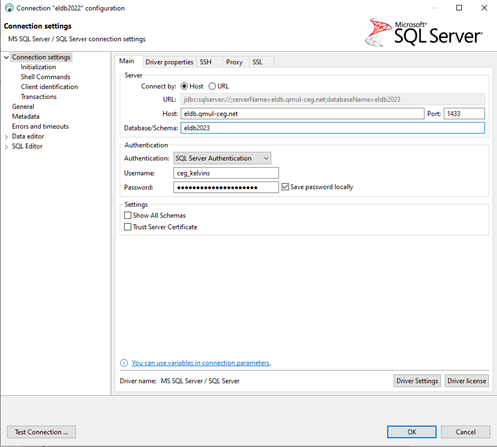The width and height of the screenshot is (497, 447).
Task: Click the DBeaver icon in title bar
Action: coord(9,8)
